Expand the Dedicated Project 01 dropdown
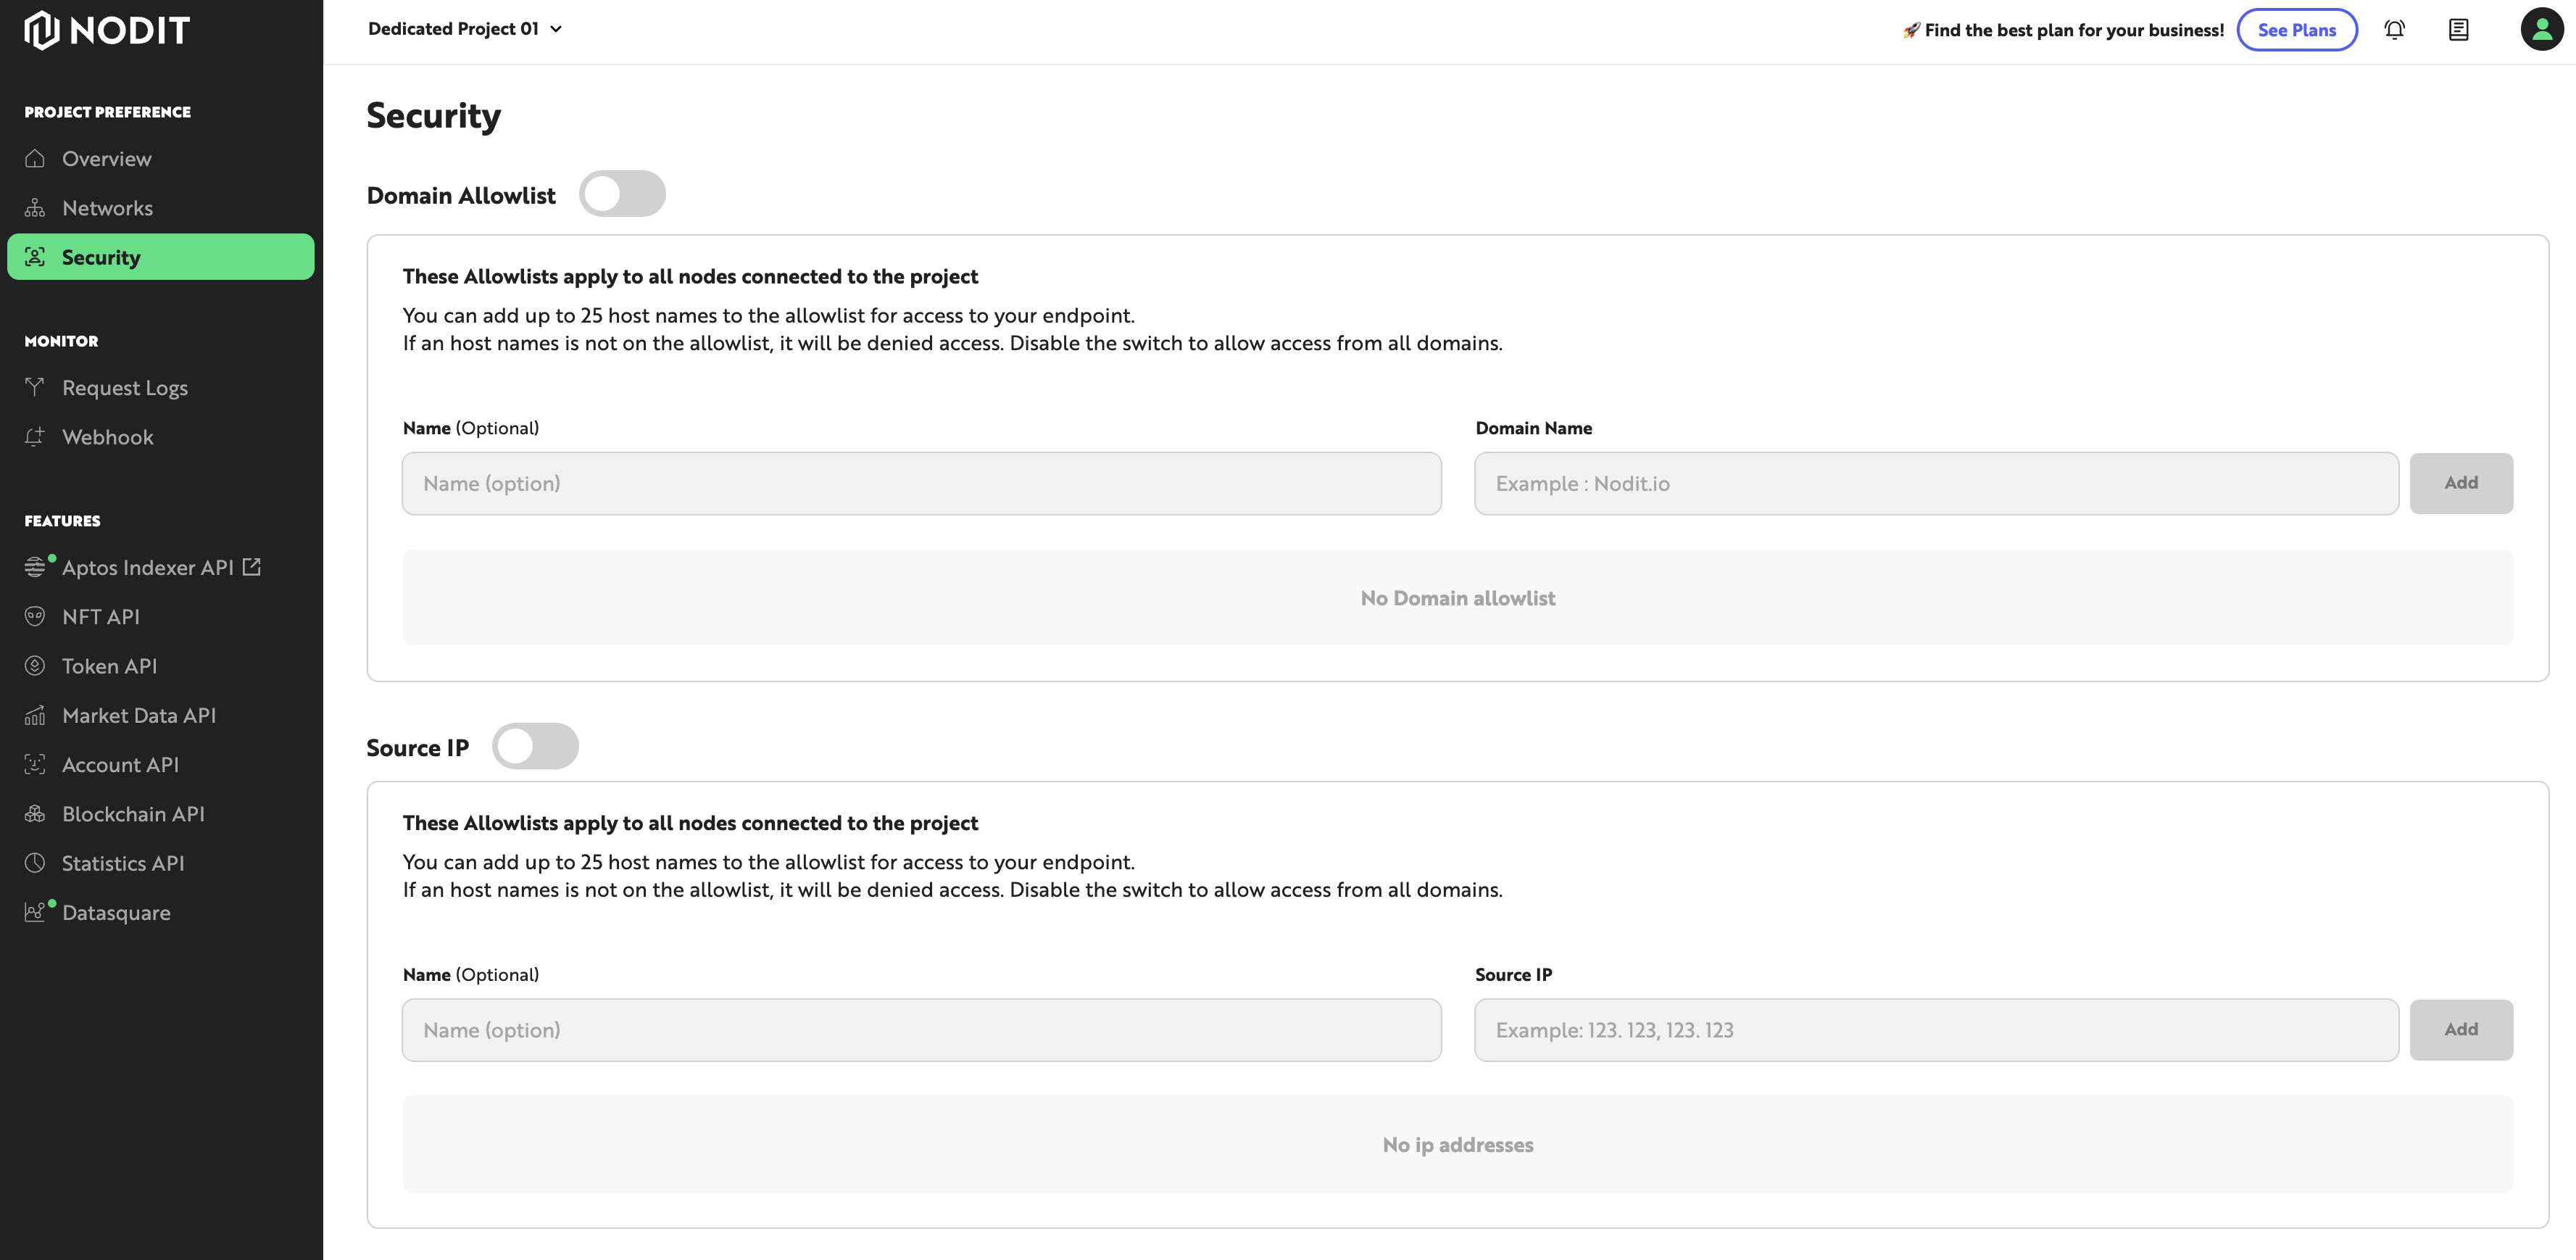Viewport: 2576px width, 1260px height. pyautogui.click(x=465, y=29)
